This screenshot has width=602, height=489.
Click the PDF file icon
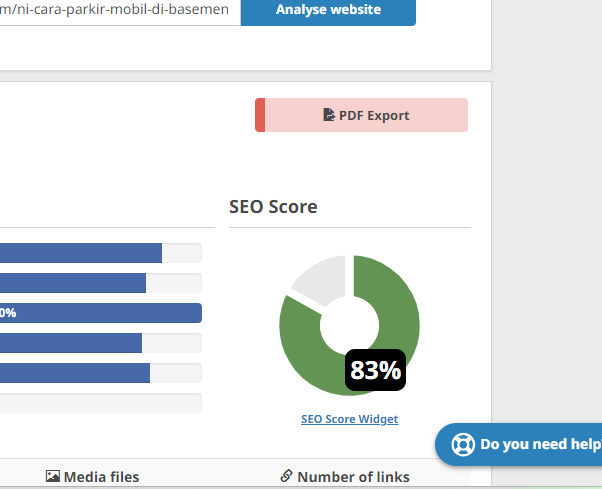[329, 115]
